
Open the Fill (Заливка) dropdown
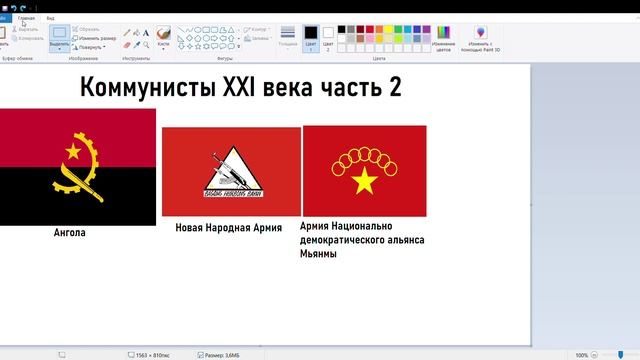pyautogui.click(x=258, y=38)
